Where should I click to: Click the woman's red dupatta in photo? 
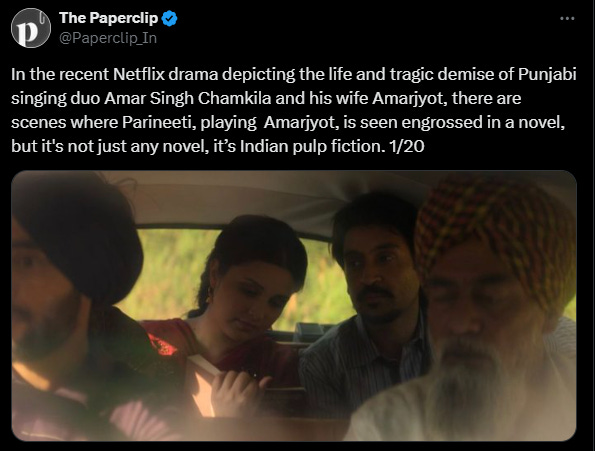click(169, 338)
